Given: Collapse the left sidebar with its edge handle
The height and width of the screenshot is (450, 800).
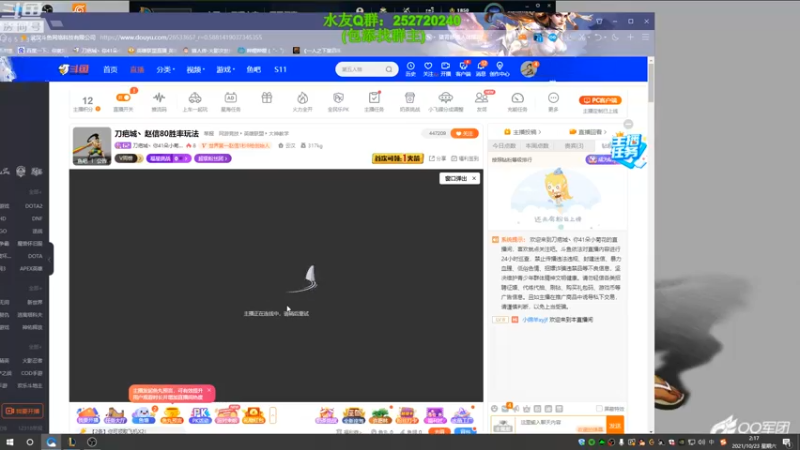Looking at the screenshot, I should pyautogui.click(x=51, y=259).
